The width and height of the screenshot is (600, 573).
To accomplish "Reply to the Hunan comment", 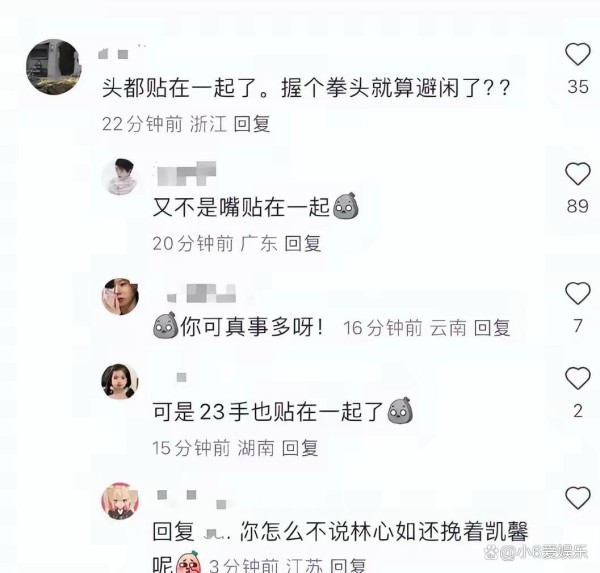I will [x=300, y=448].
